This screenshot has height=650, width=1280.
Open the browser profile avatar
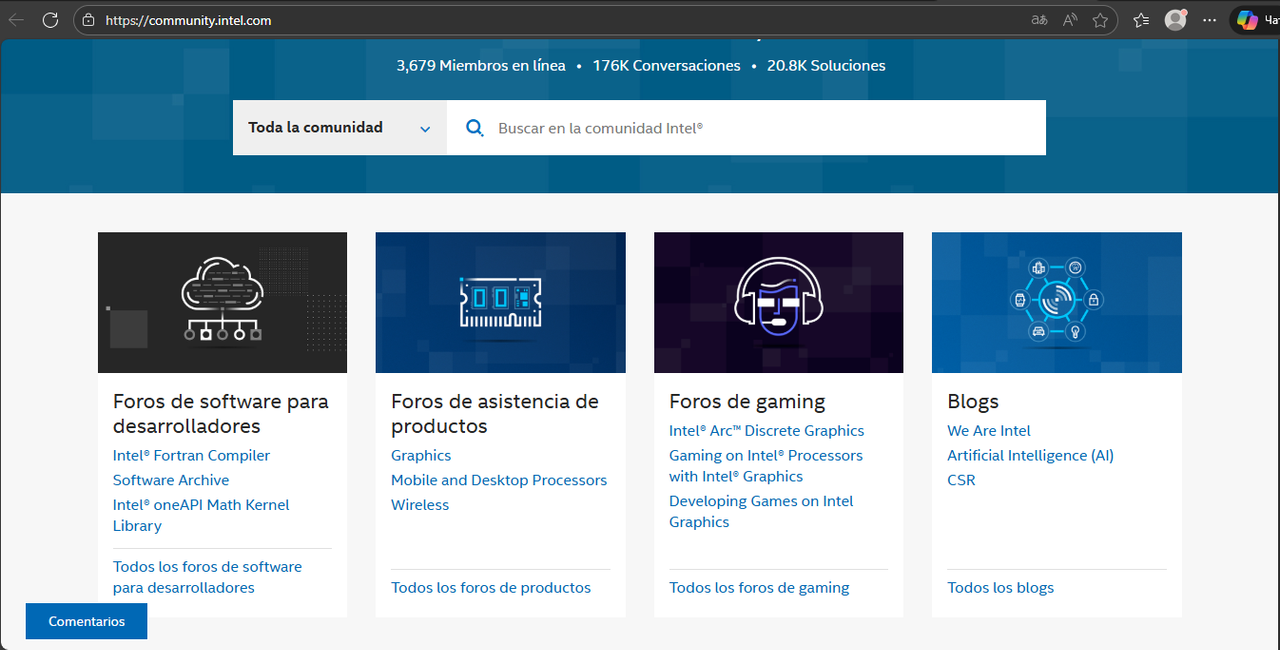coord(1176,20)
